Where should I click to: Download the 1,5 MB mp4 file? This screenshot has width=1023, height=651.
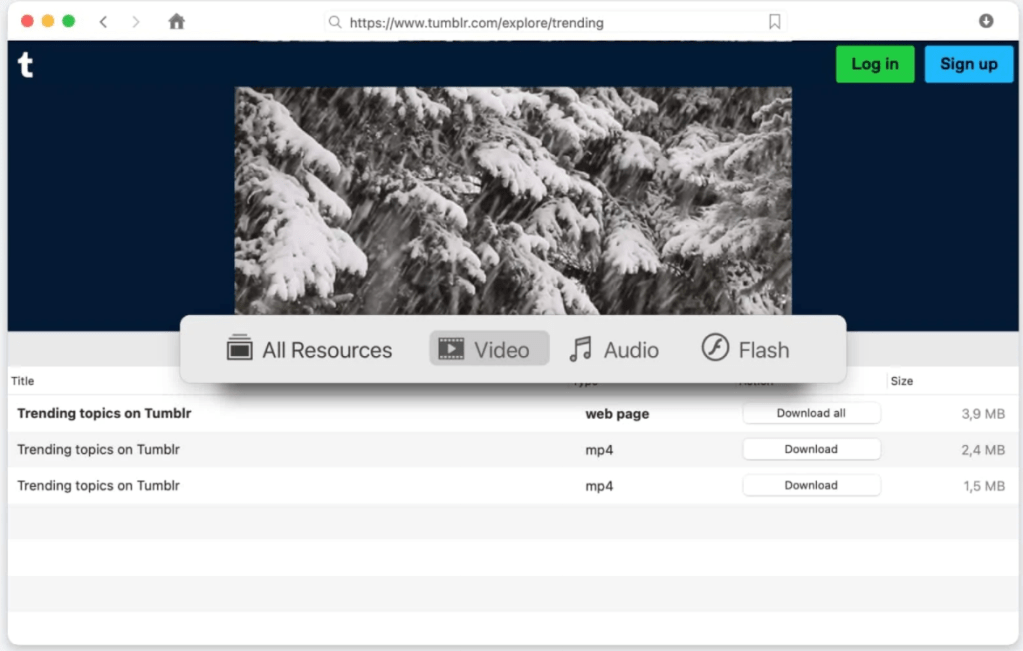[811, 485]
